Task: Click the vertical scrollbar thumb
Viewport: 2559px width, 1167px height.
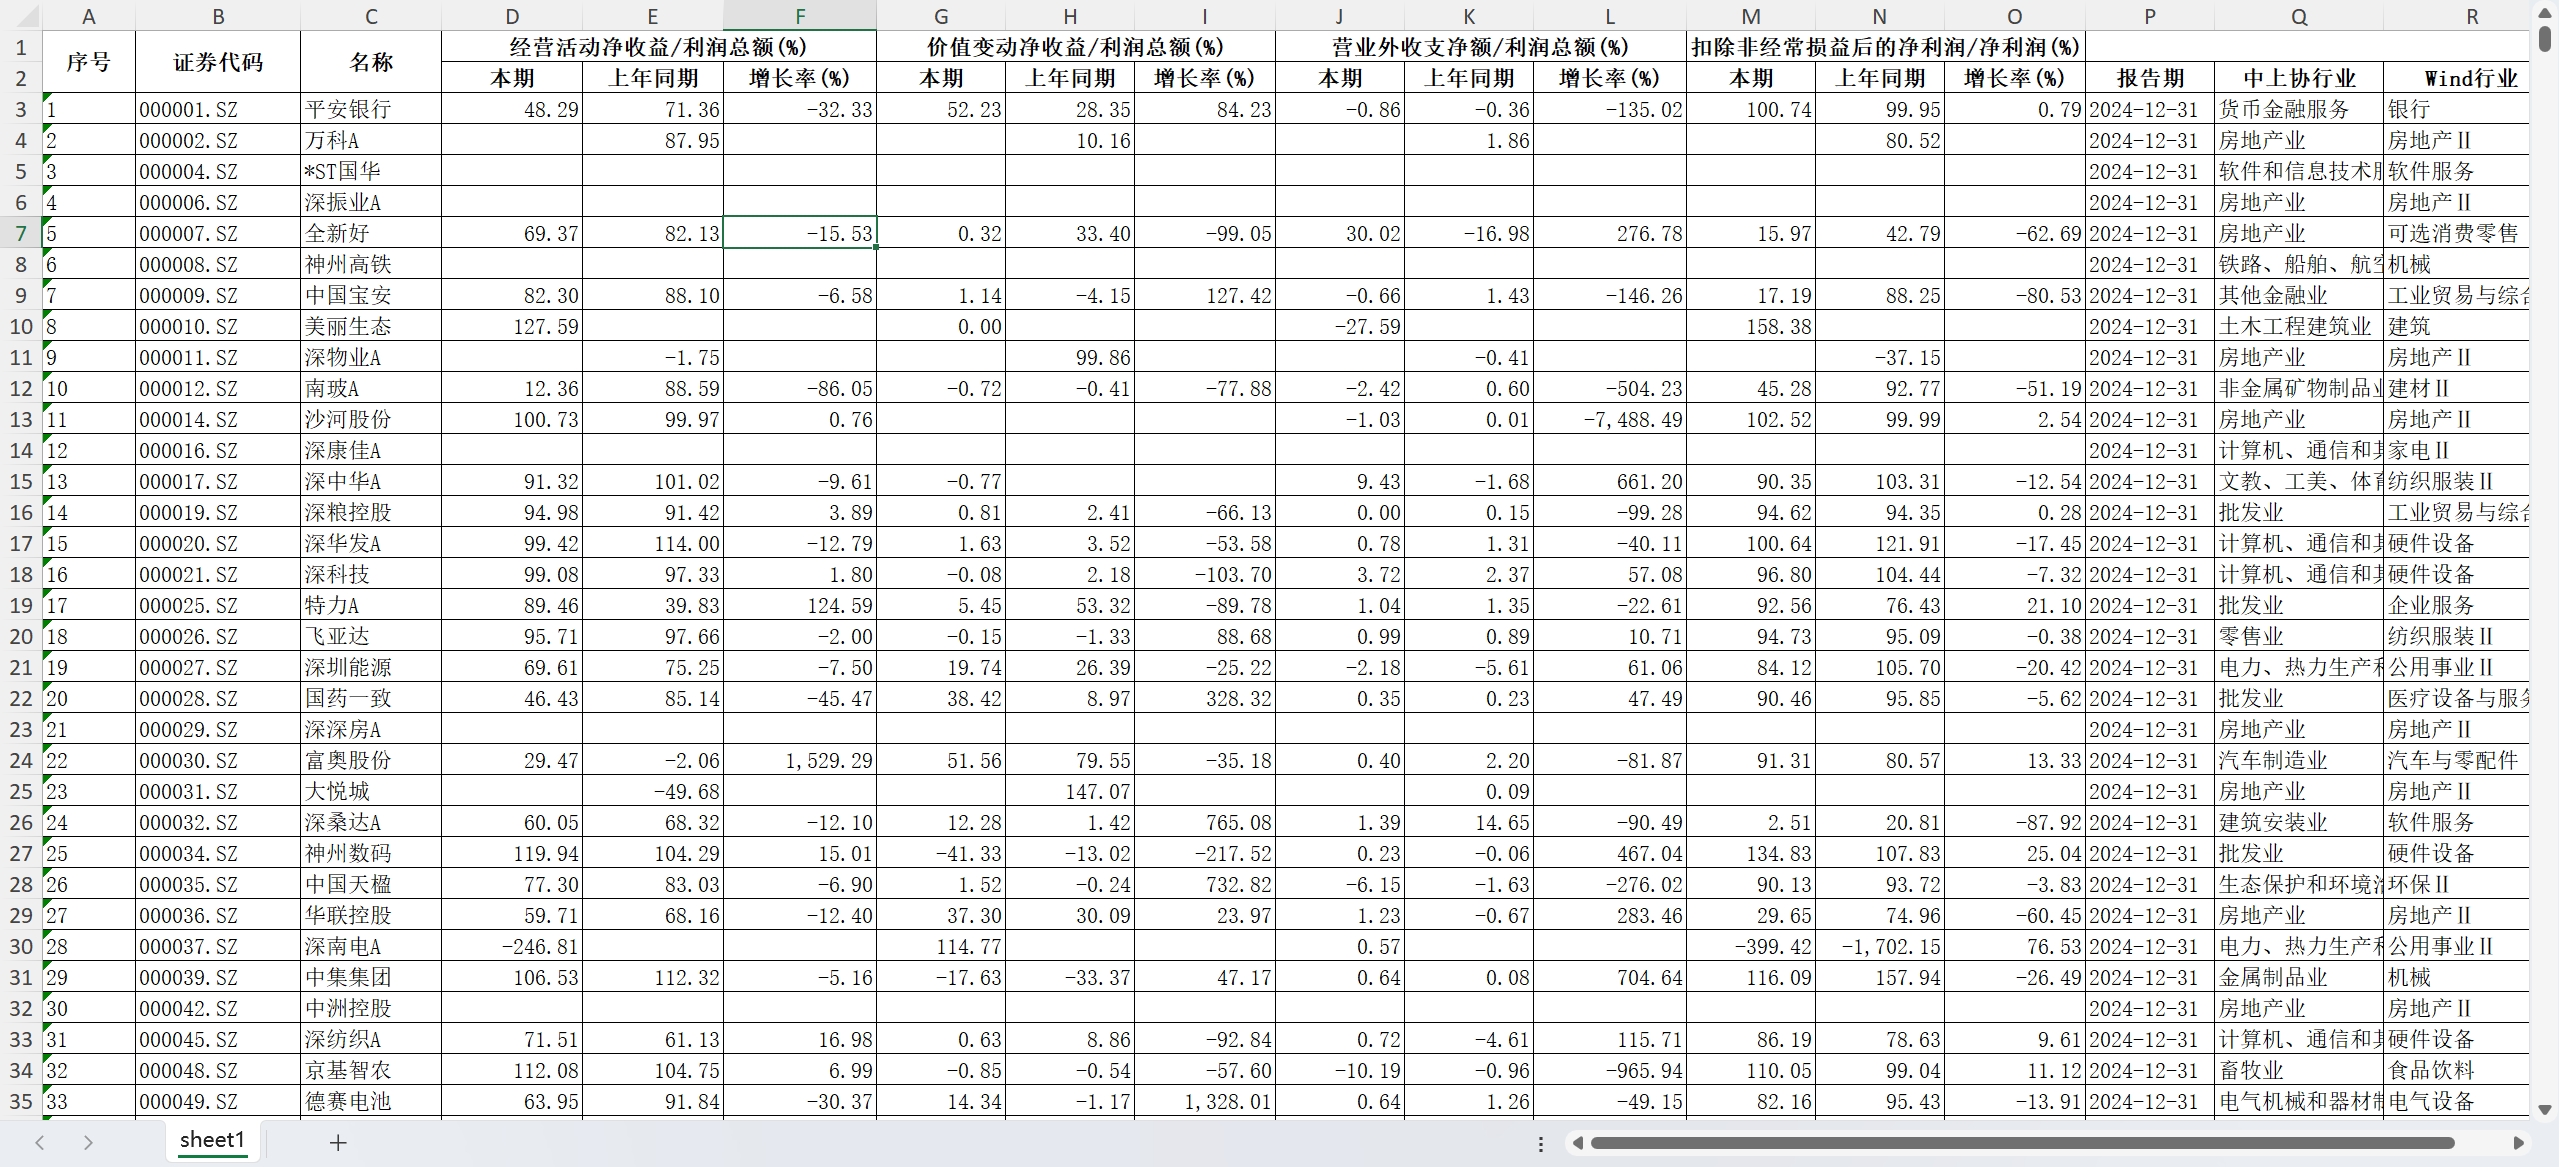Action: [x=2545, y=40]
